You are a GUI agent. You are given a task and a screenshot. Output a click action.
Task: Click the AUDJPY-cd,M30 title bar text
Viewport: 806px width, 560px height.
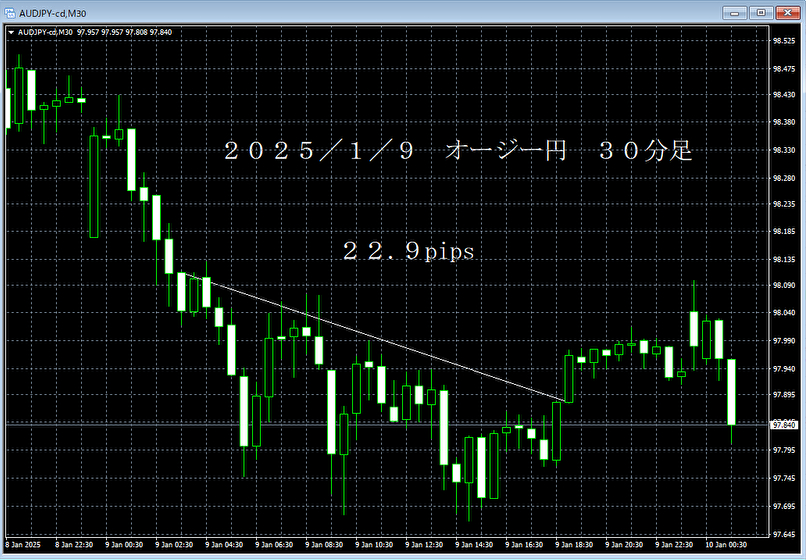point(50,11)
